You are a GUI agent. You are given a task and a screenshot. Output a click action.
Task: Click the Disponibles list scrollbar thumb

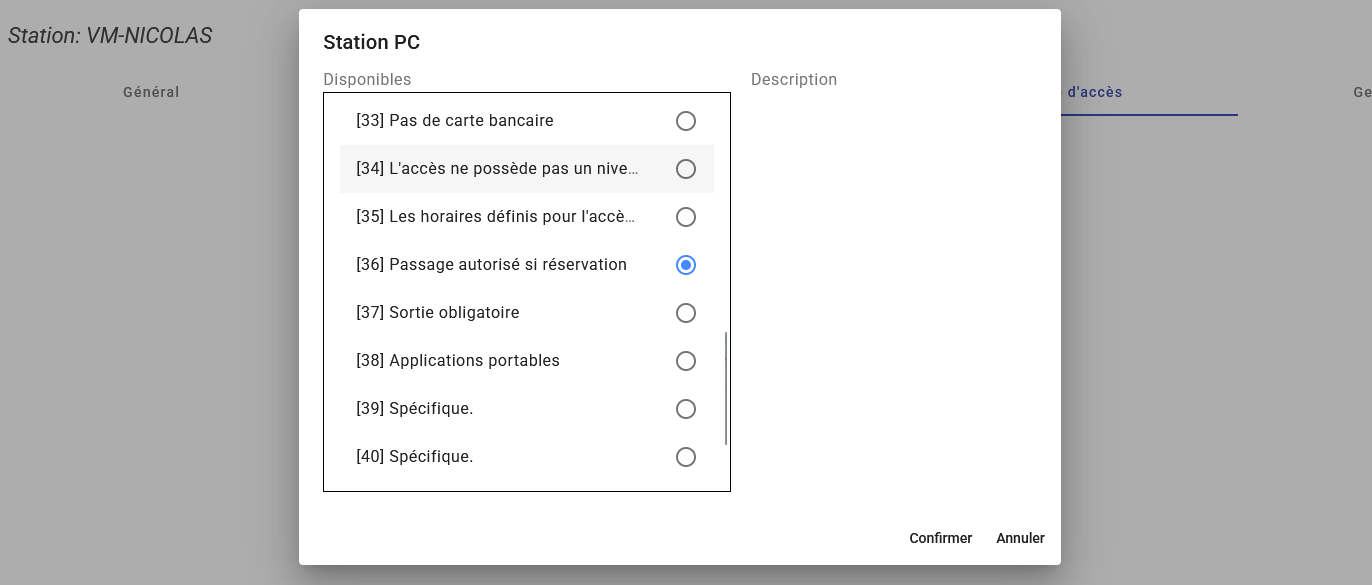click(x=726, y=388)
